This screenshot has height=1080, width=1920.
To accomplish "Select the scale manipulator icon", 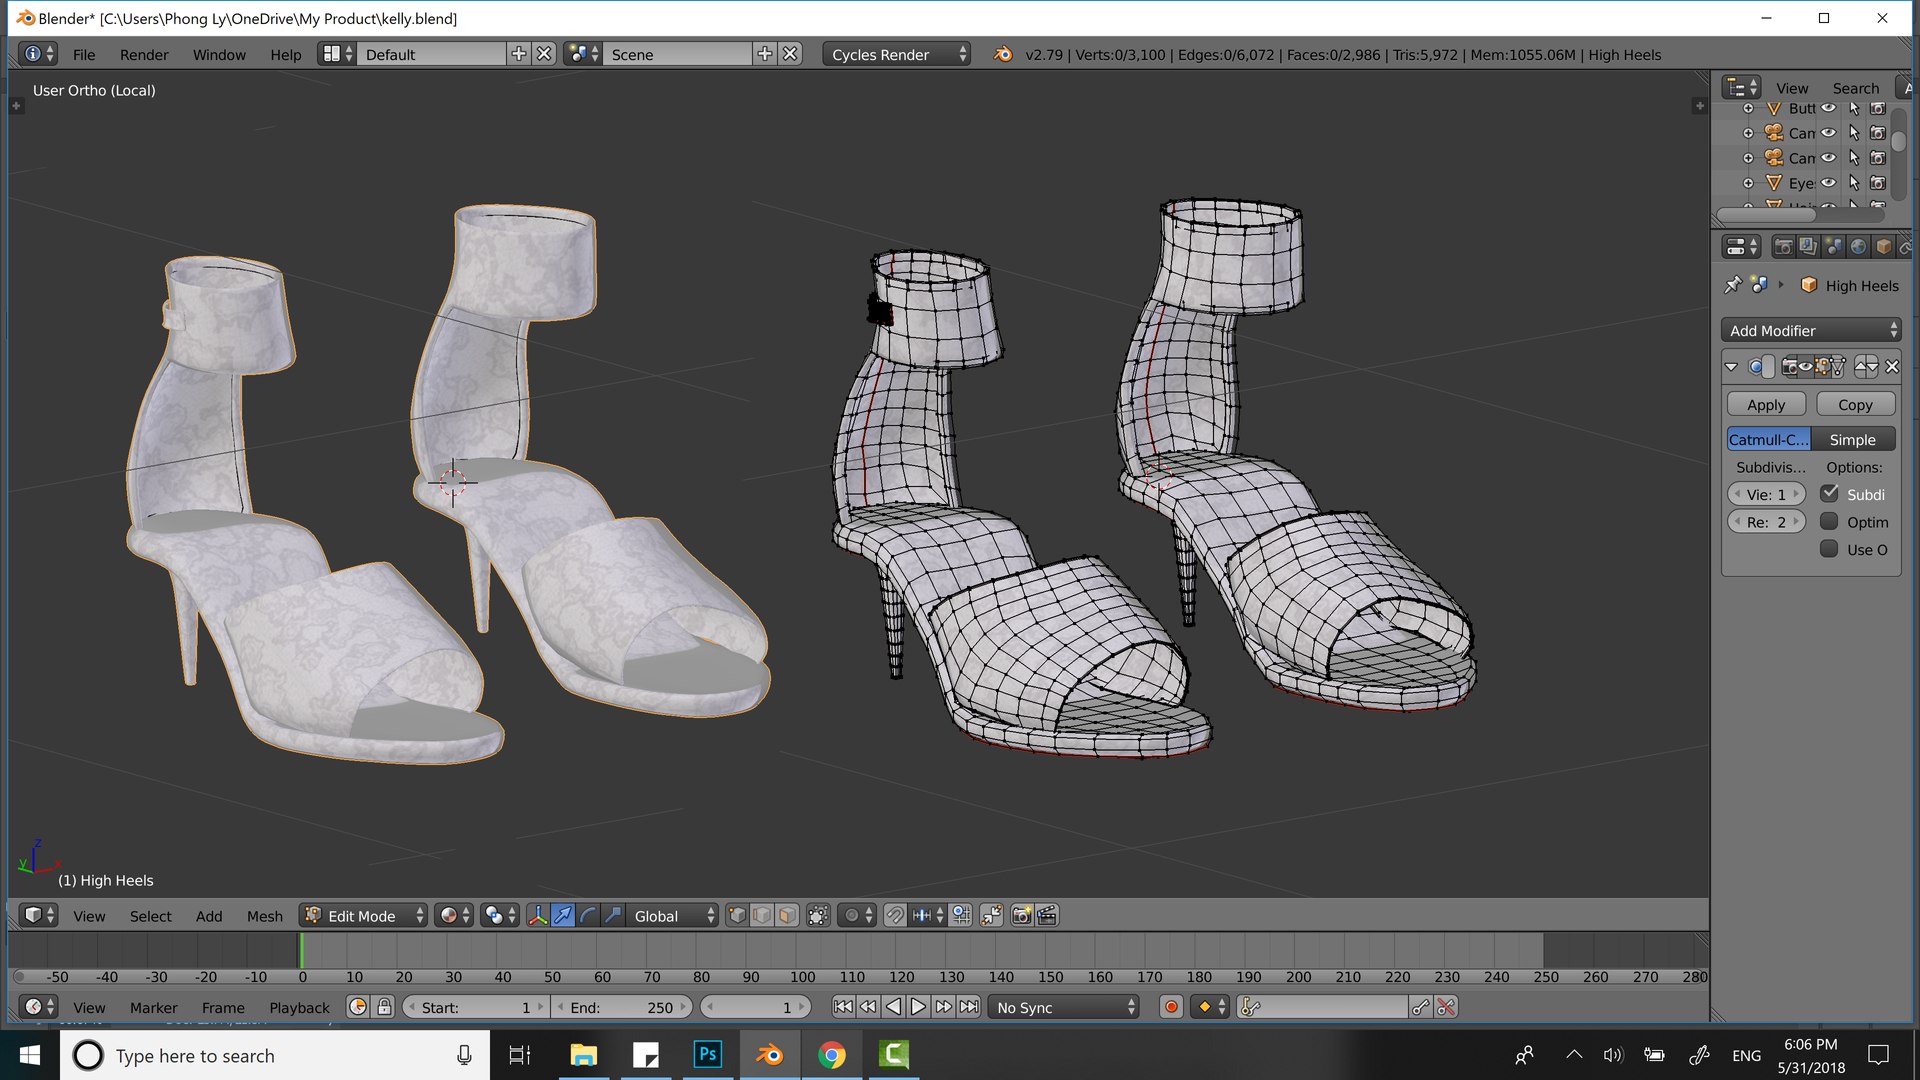I will tap(613, 915).
